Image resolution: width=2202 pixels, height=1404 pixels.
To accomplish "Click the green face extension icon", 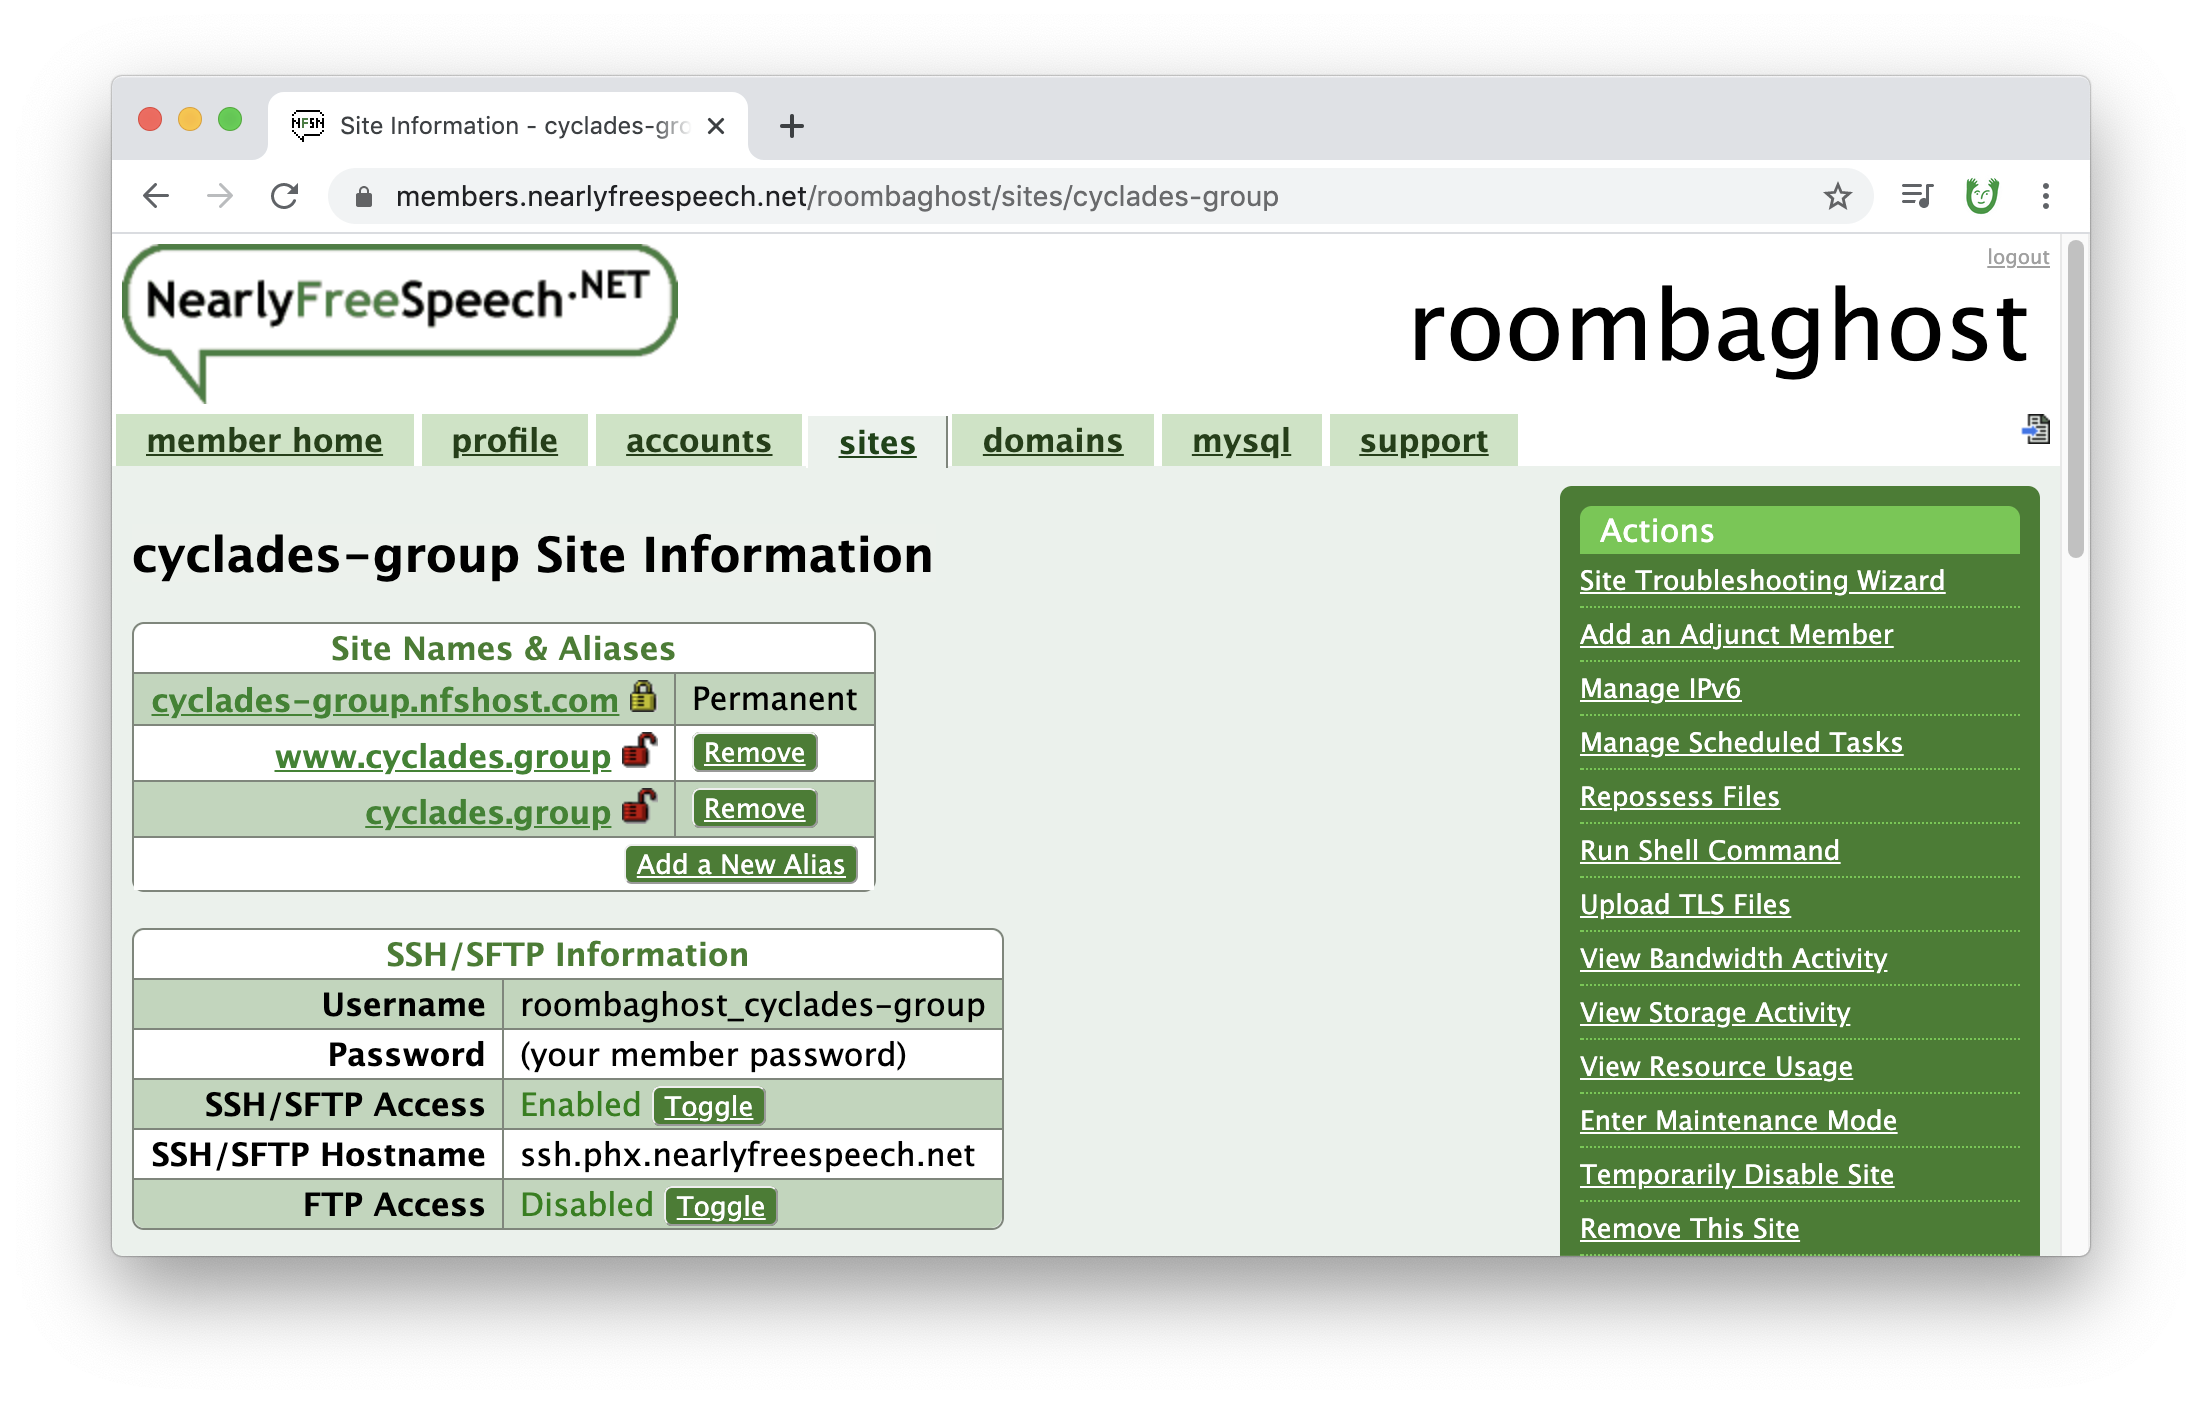I will pyautogui.click(x=1981, y=196).
